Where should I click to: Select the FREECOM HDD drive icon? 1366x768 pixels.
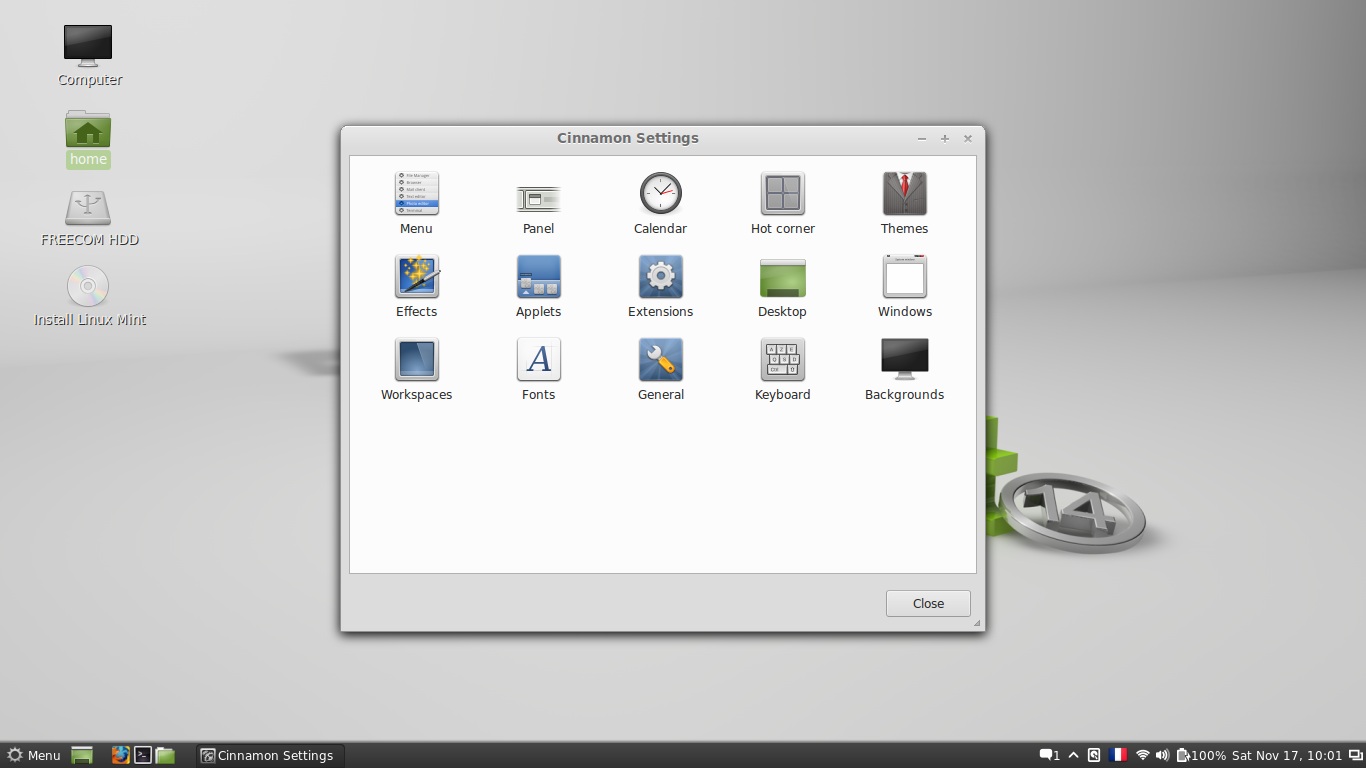[x=88, y=208]
